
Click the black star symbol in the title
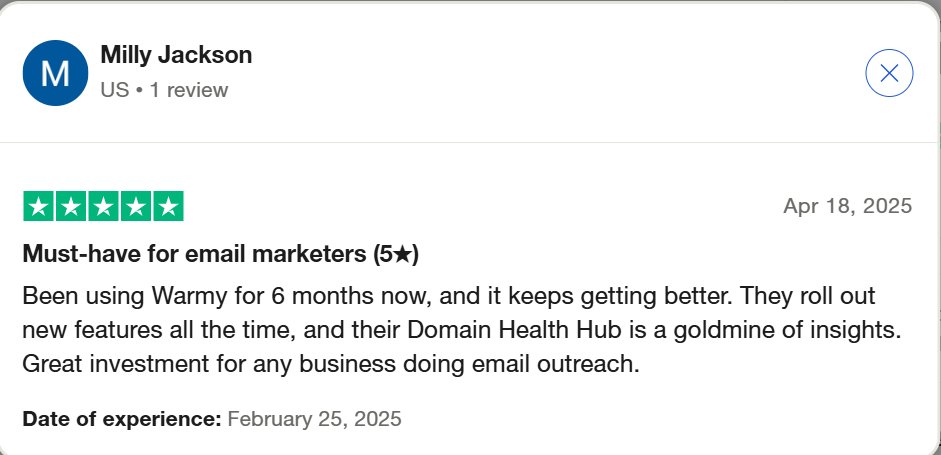click(x=403, y=255)
